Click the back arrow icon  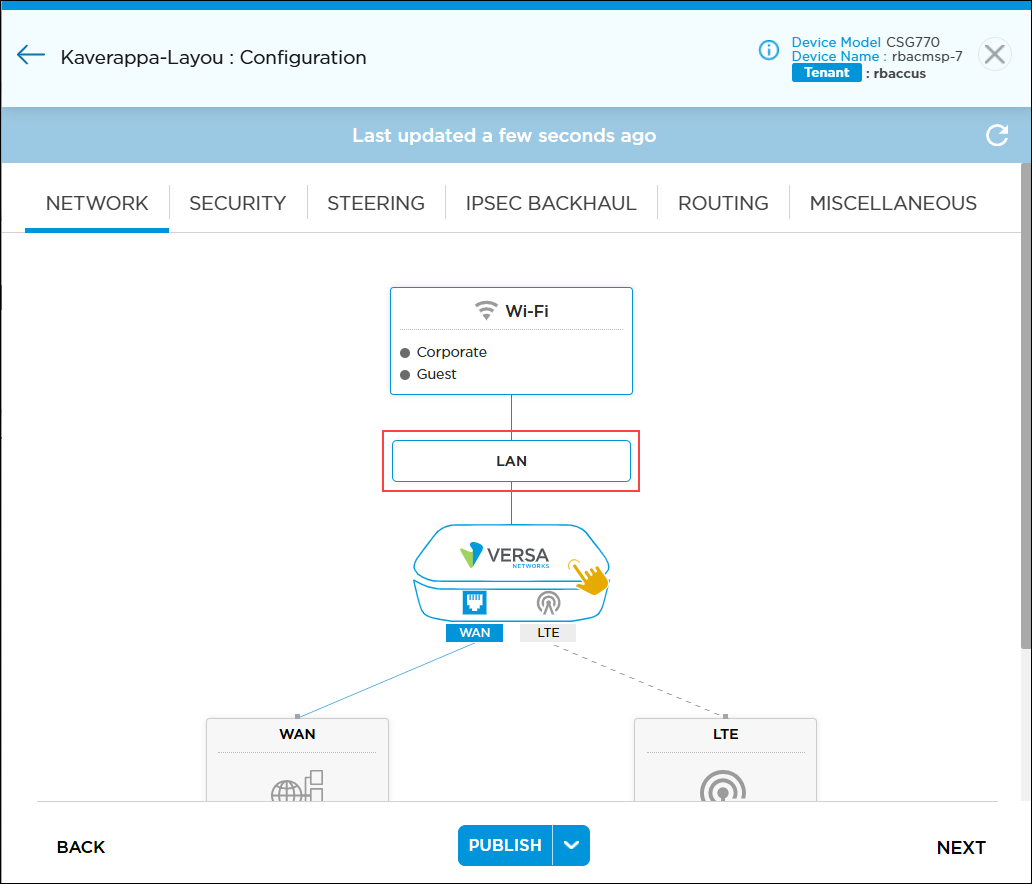click(x=31, y=55)
